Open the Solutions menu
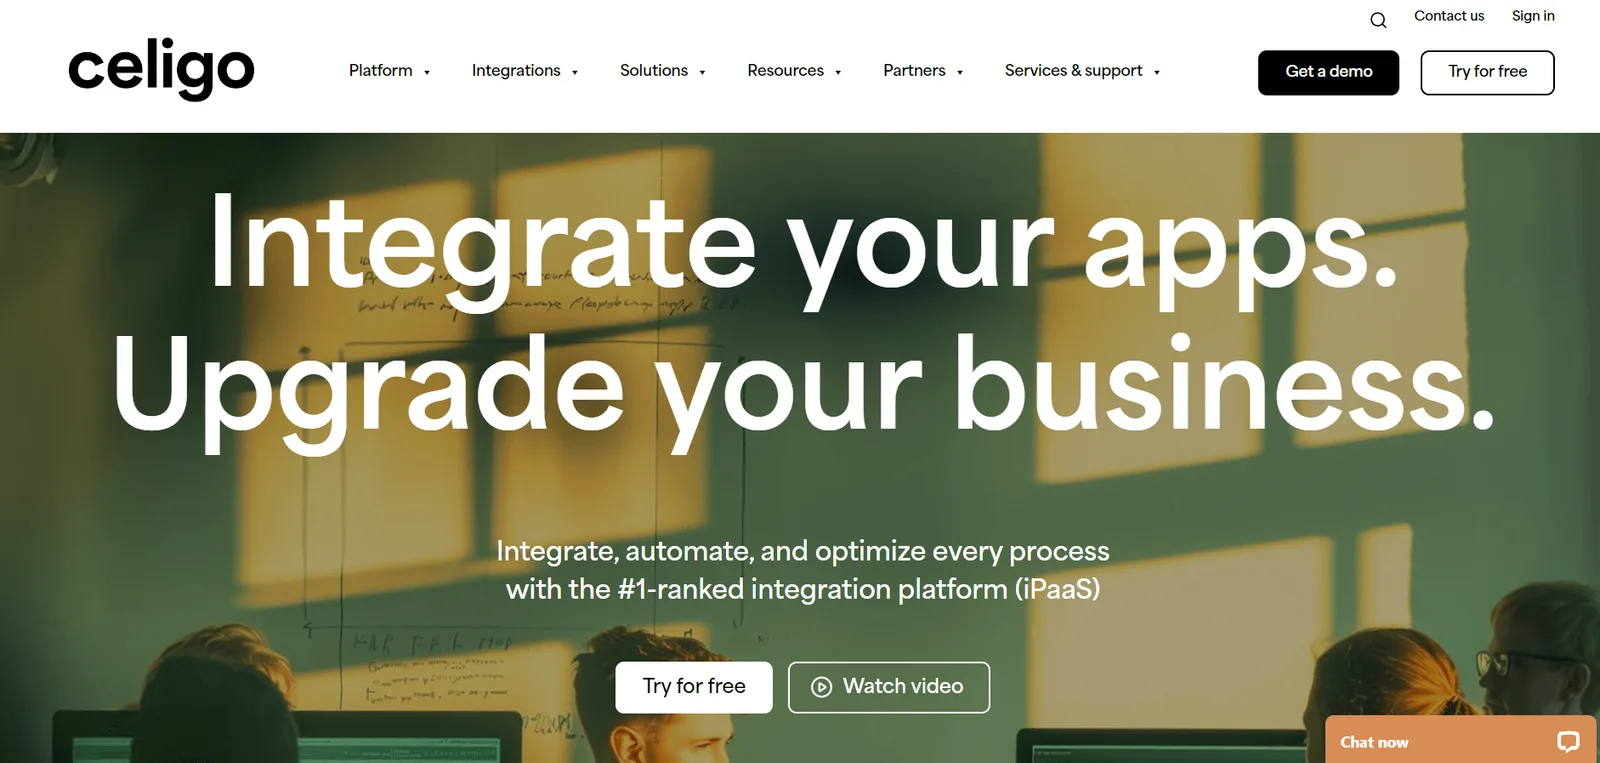The image size is (1600, 763). [x=654, y=71]
